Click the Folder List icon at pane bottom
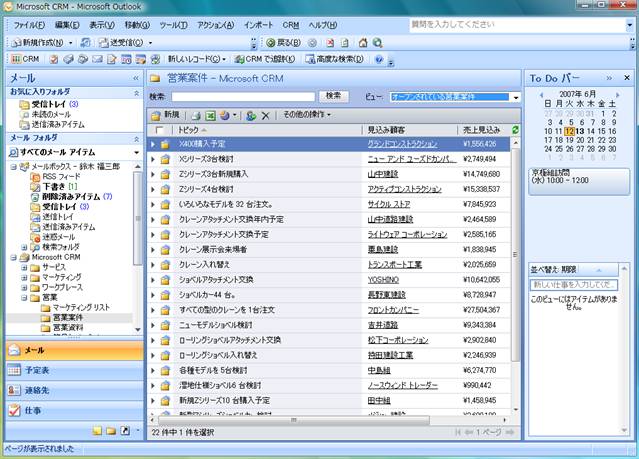The width and height of the screenshot is (639, 459). click(x=111, y=430)
